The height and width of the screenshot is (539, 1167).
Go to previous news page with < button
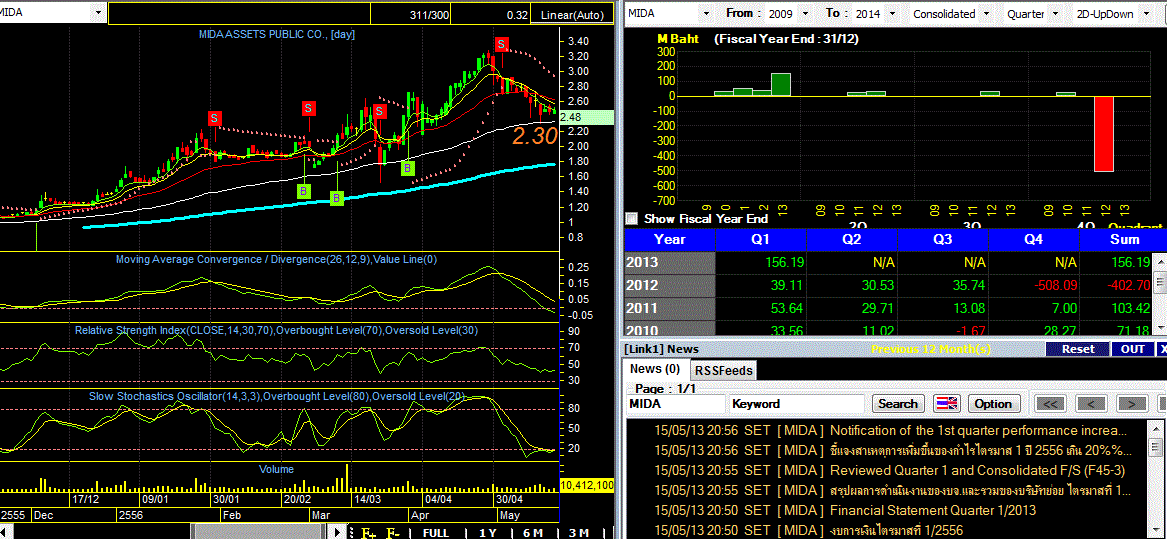click(1090, 404)
